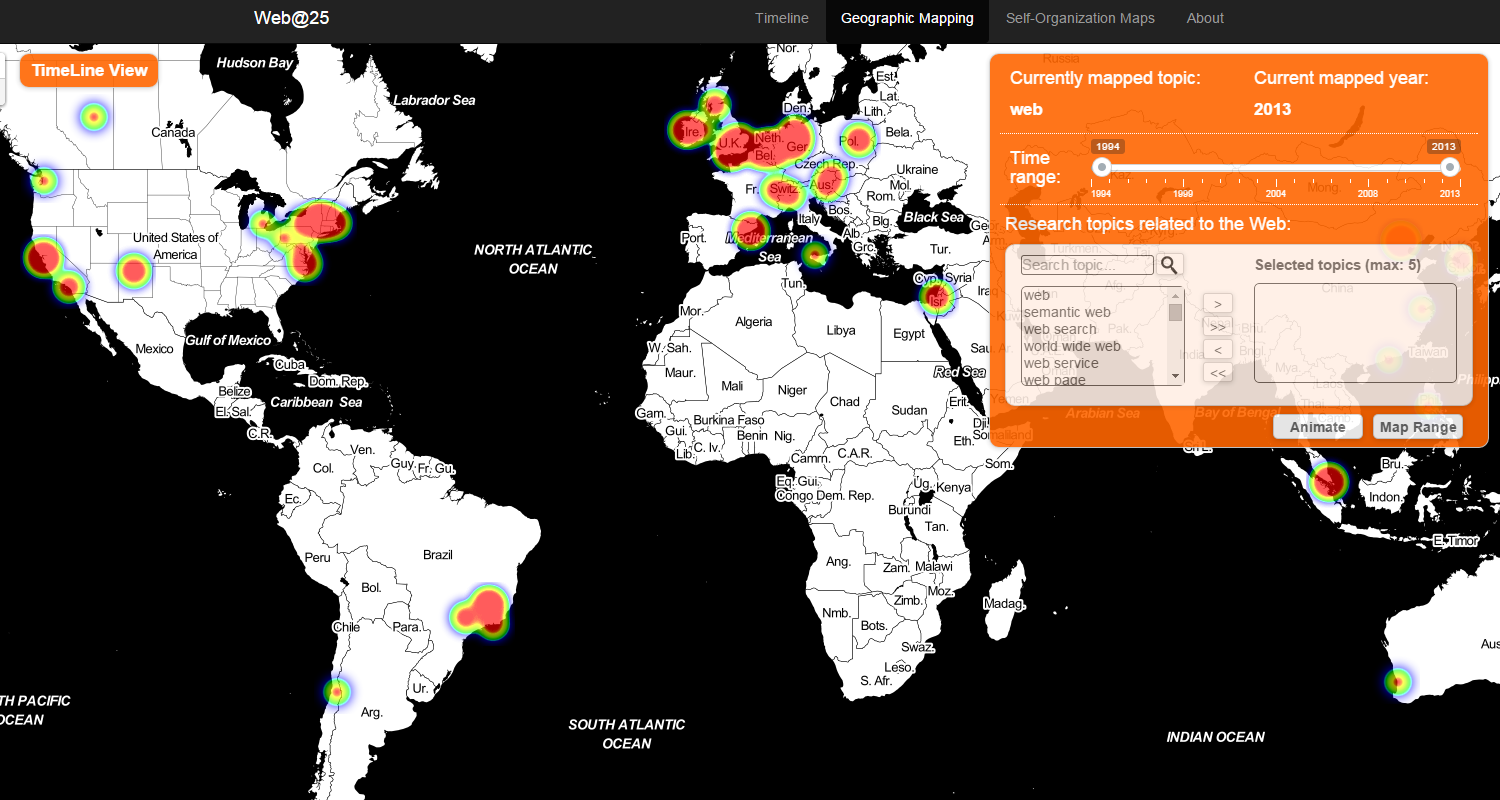Click the orange TimeLine View button

point(89,70)
